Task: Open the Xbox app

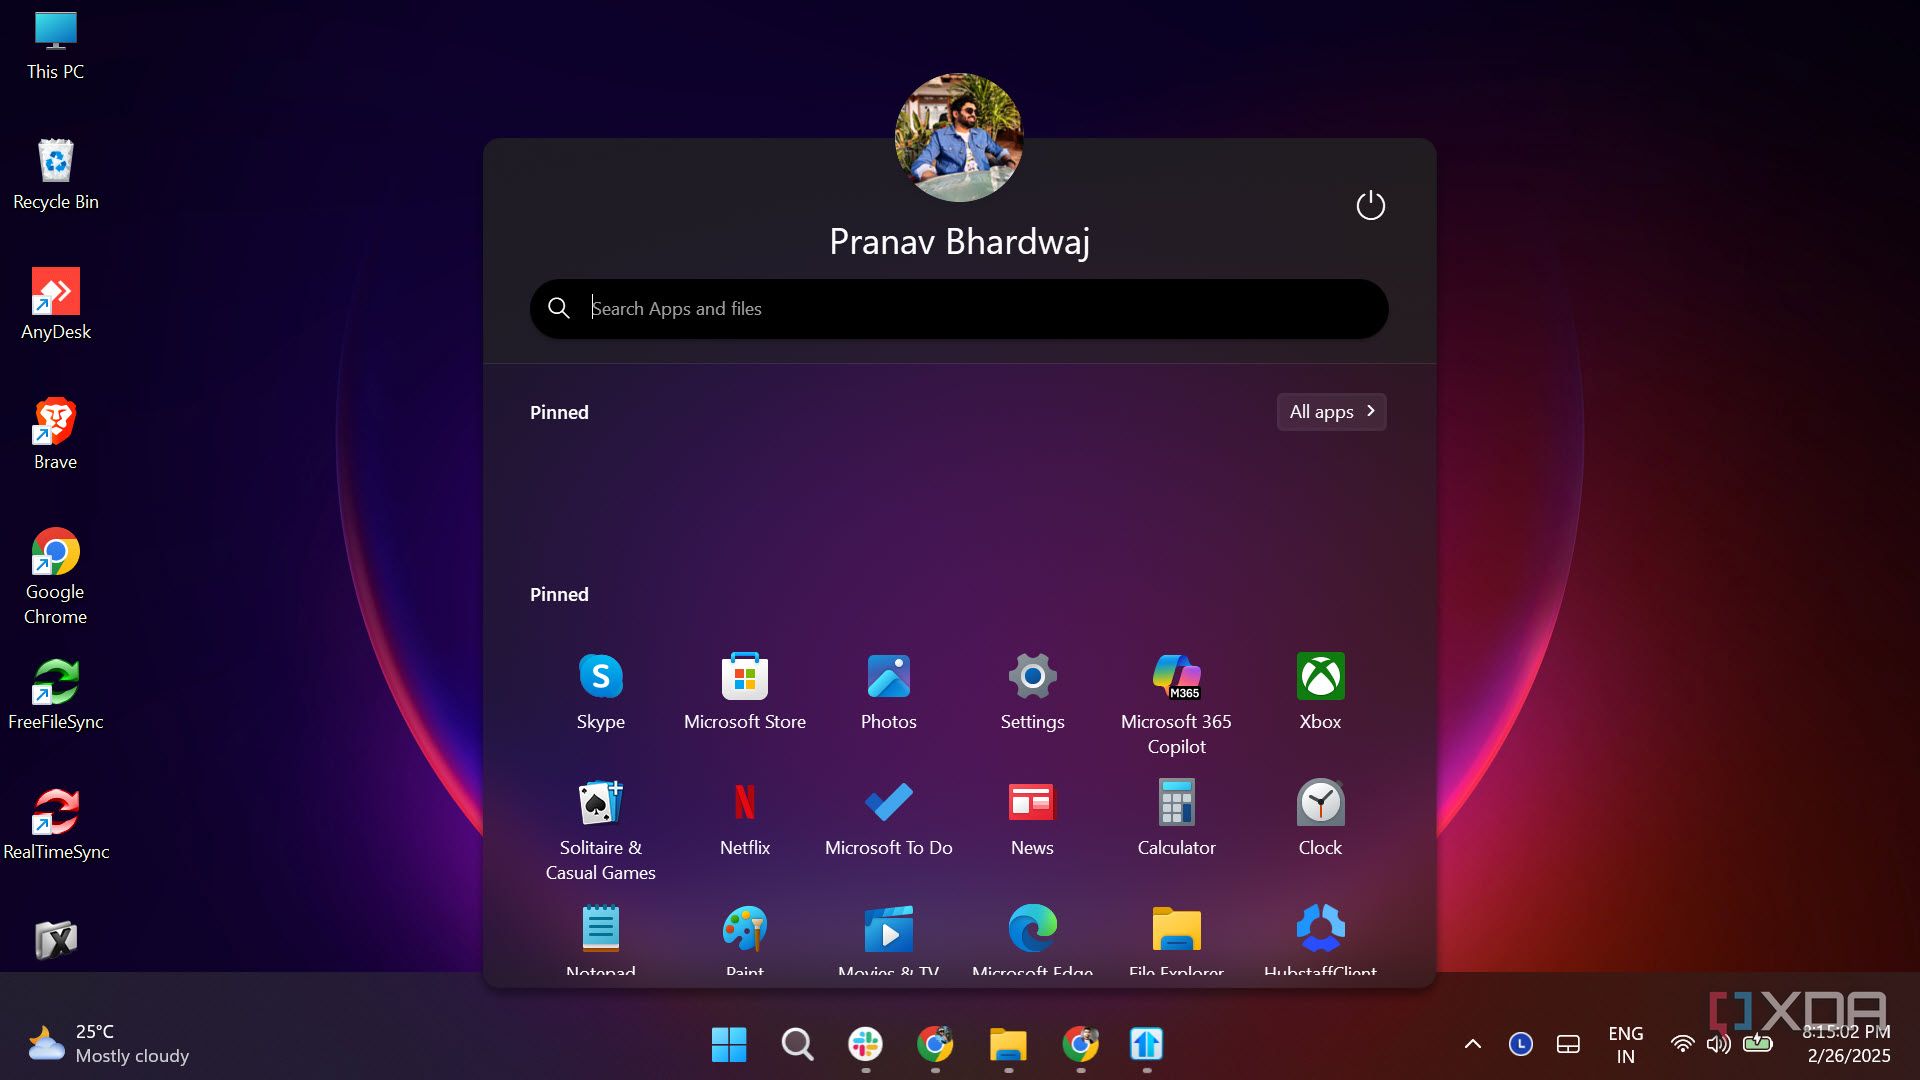Action: click(1320, 690)
